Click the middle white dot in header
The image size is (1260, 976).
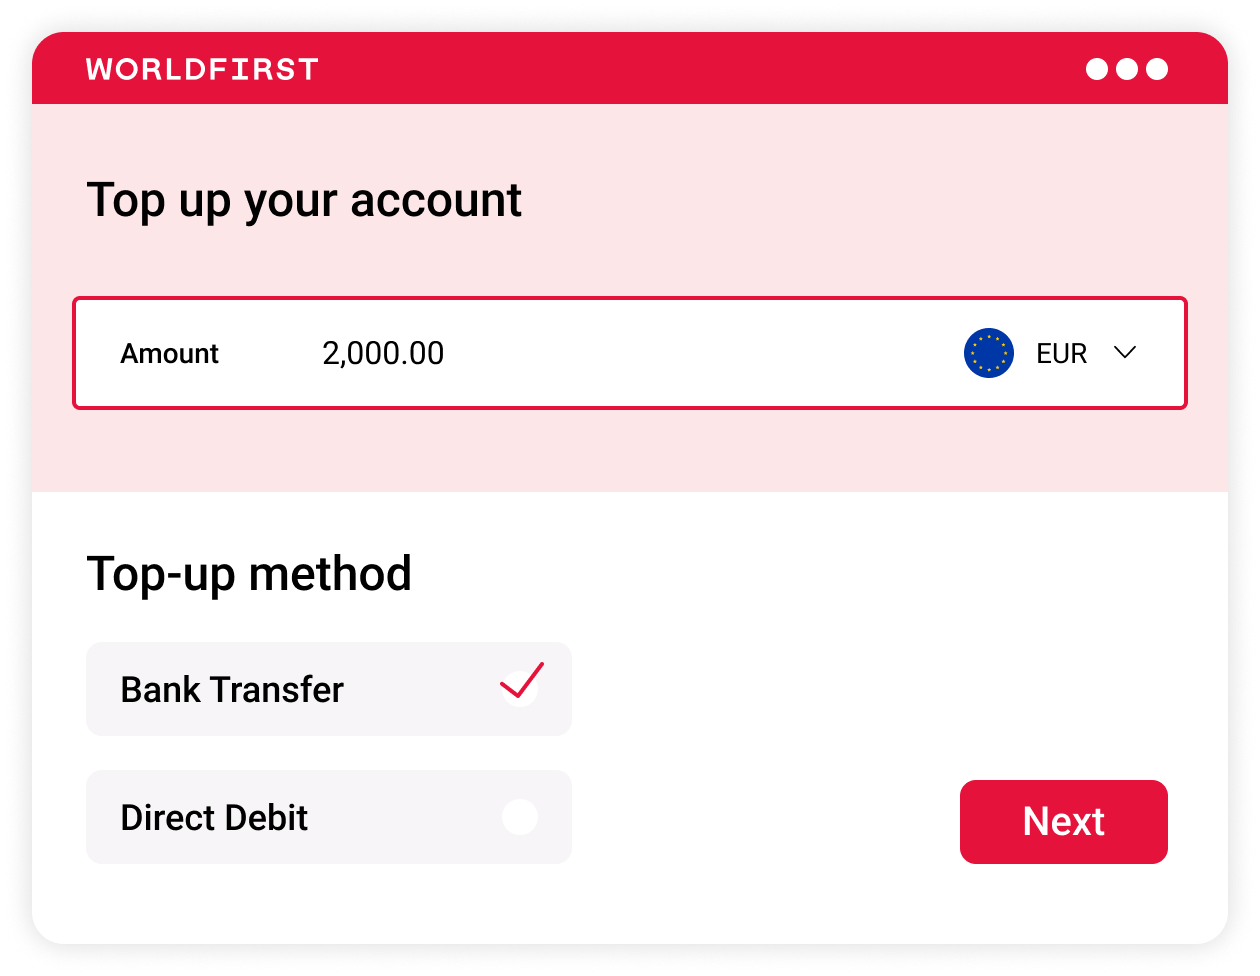click(1127, 69)
